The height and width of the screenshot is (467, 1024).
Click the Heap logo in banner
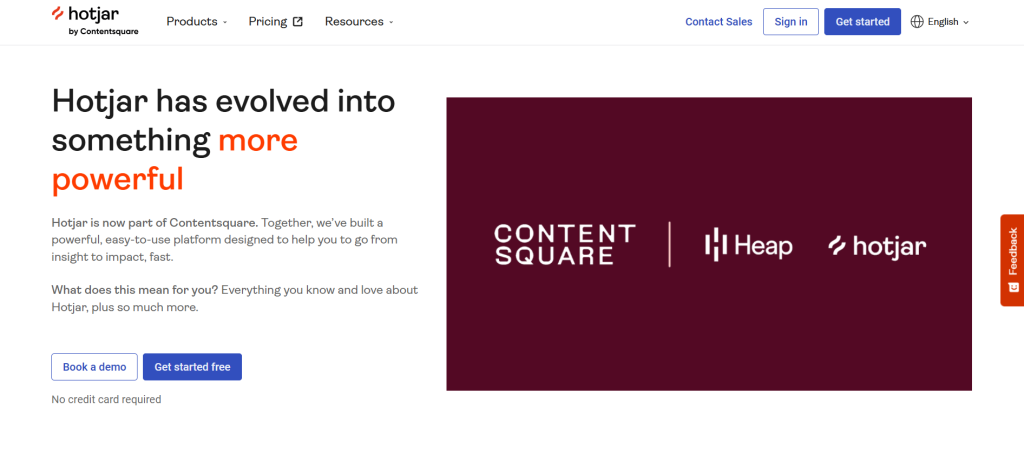coord(748,245)
